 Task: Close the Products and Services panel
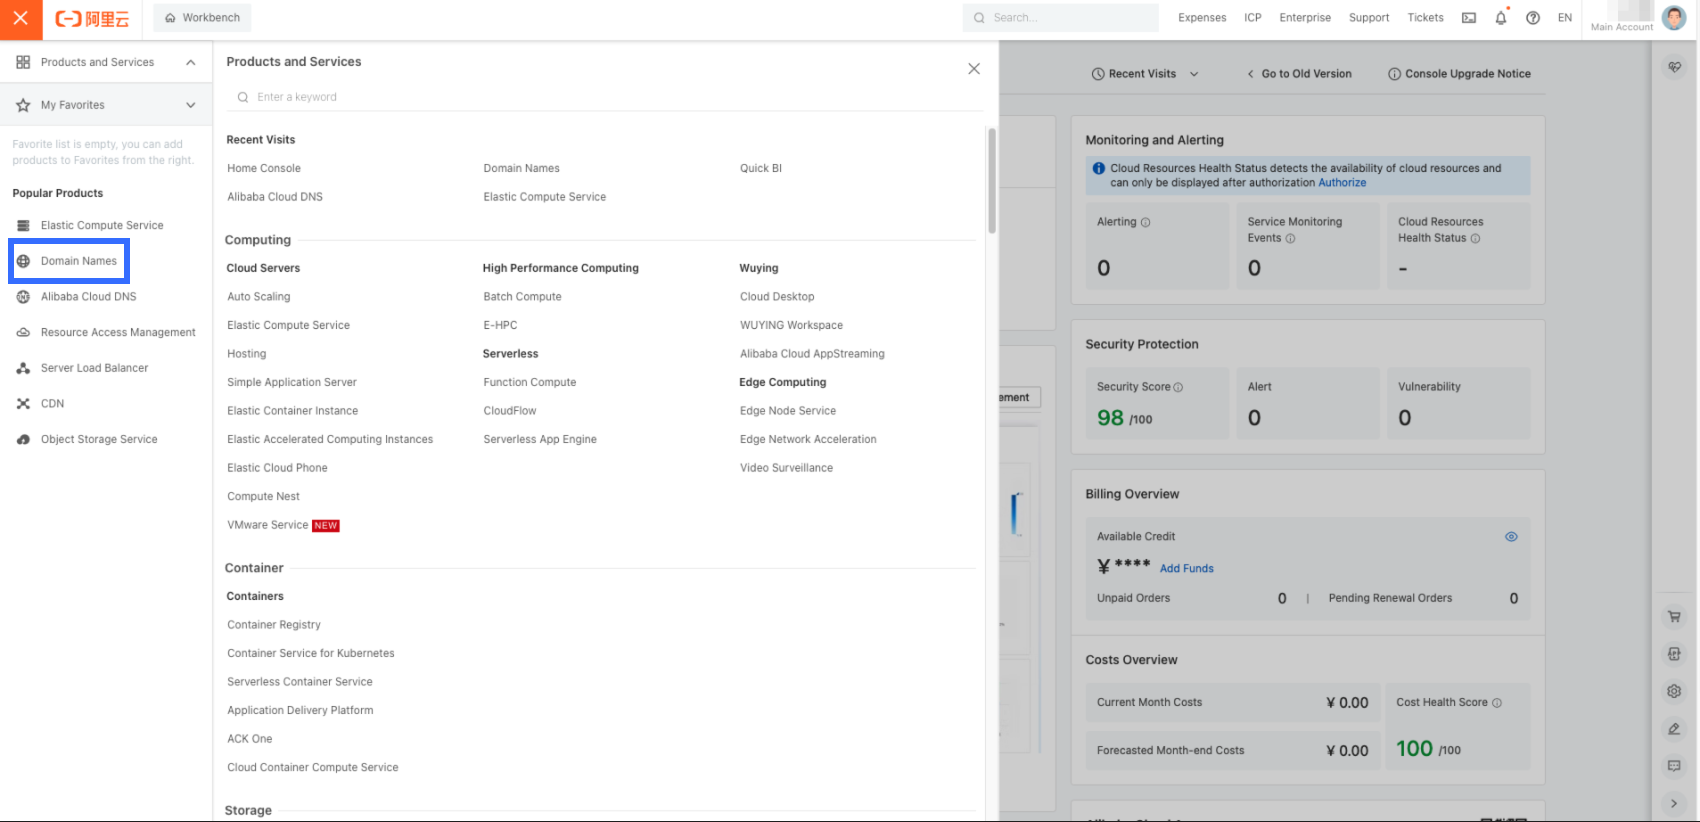coord(973,69)
